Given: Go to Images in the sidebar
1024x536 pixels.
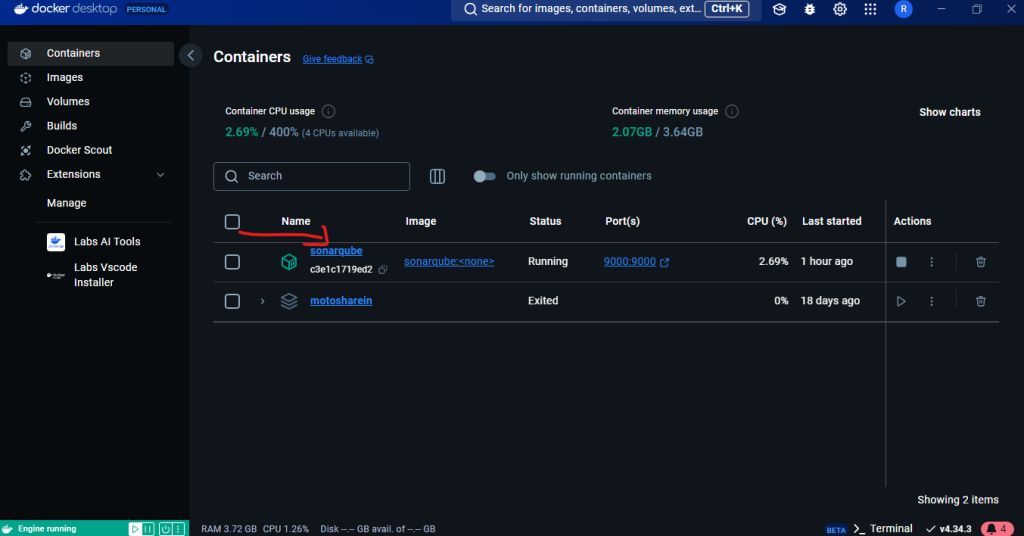Looking at the screenshot, I should tap(64, 78).
